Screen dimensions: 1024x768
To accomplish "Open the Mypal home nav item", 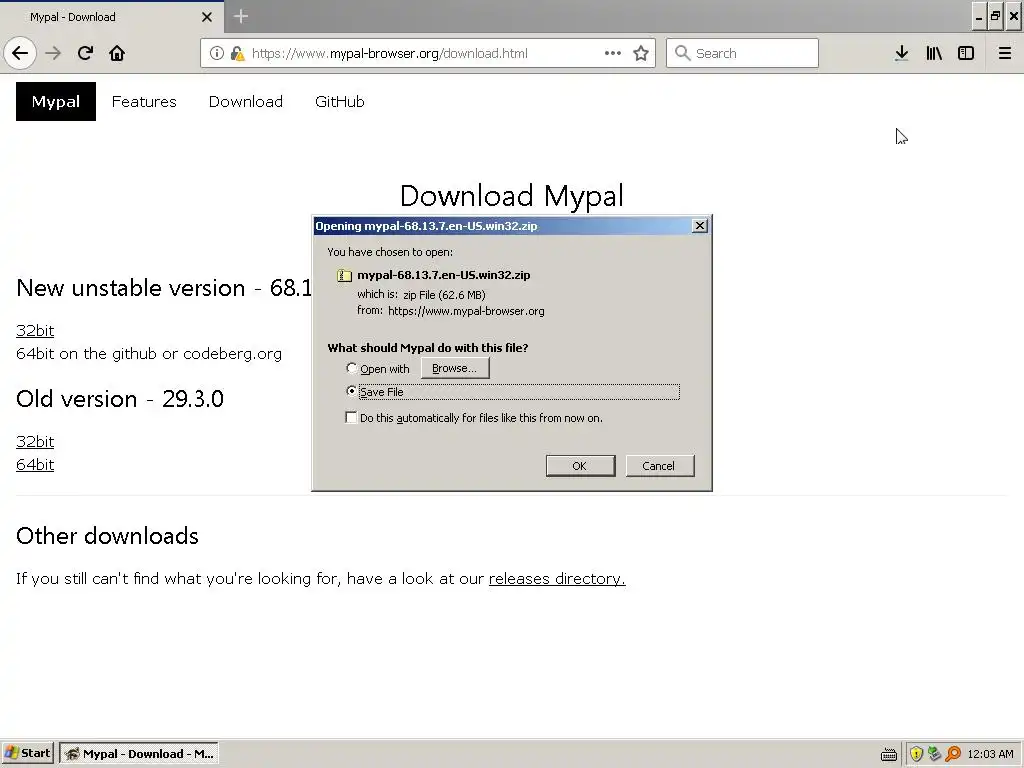I will 56,101.
